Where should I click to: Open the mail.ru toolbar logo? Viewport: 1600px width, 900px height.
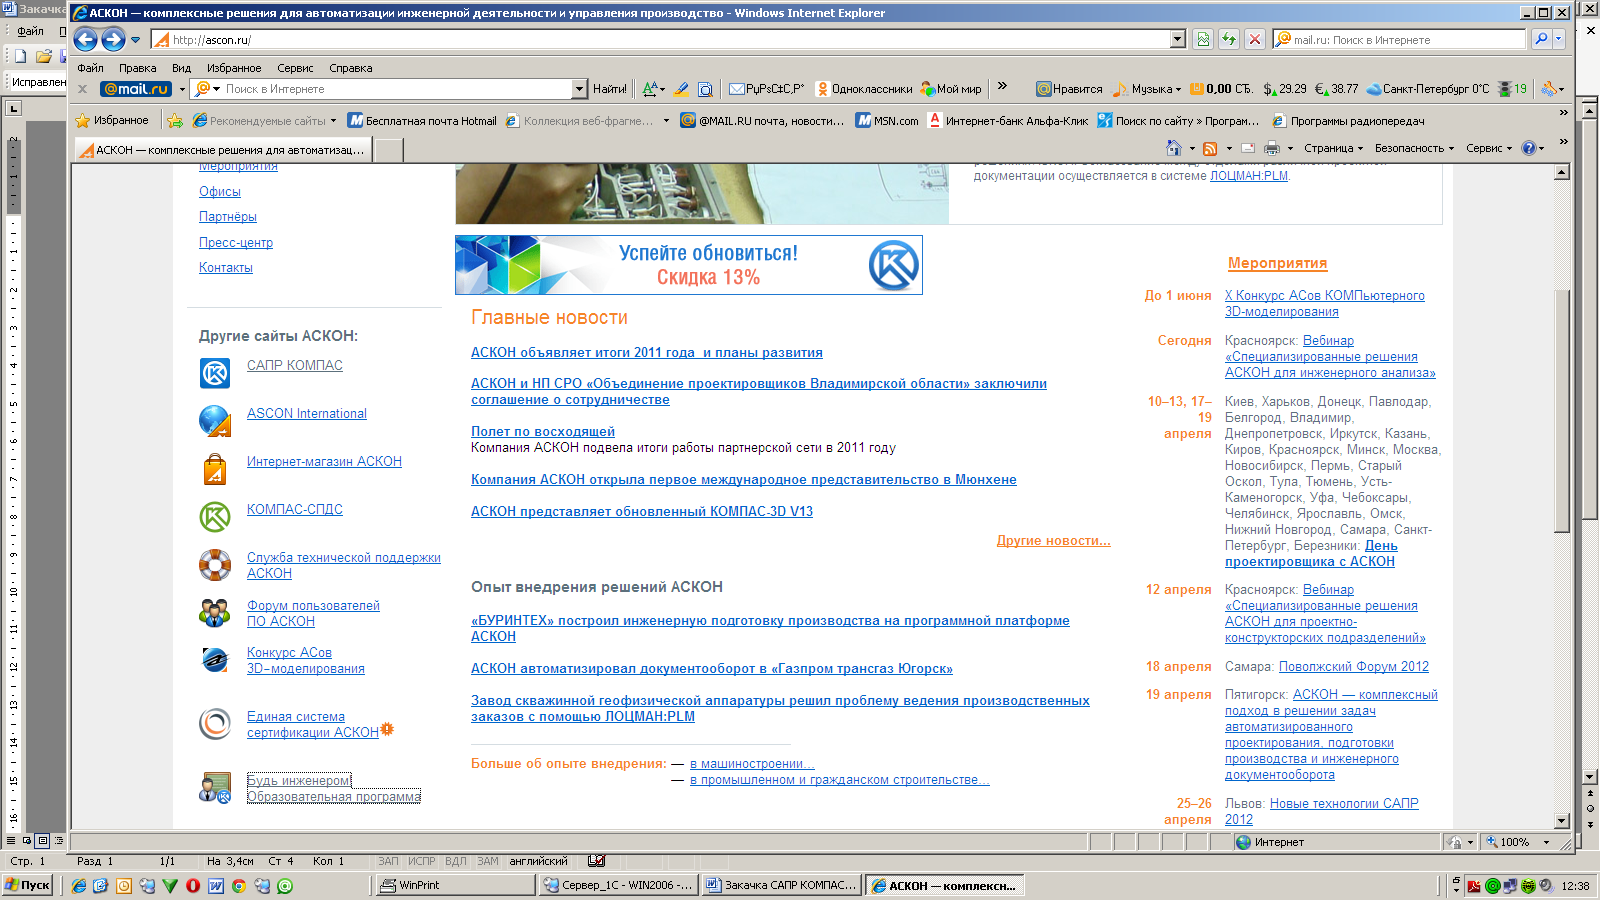(136, 89)
